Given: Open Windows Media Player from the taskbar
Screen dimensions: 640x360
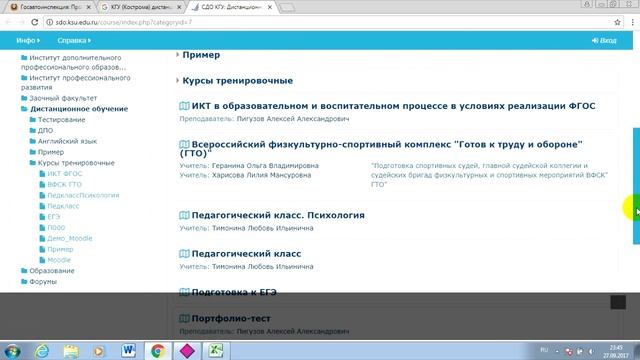Looking at the screenshot, I should [99, 351].
